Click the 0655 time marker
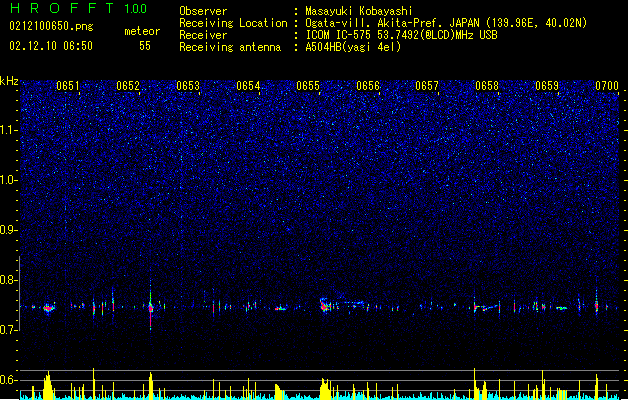Screen dimensions: 629x400 tap(308, 86)
